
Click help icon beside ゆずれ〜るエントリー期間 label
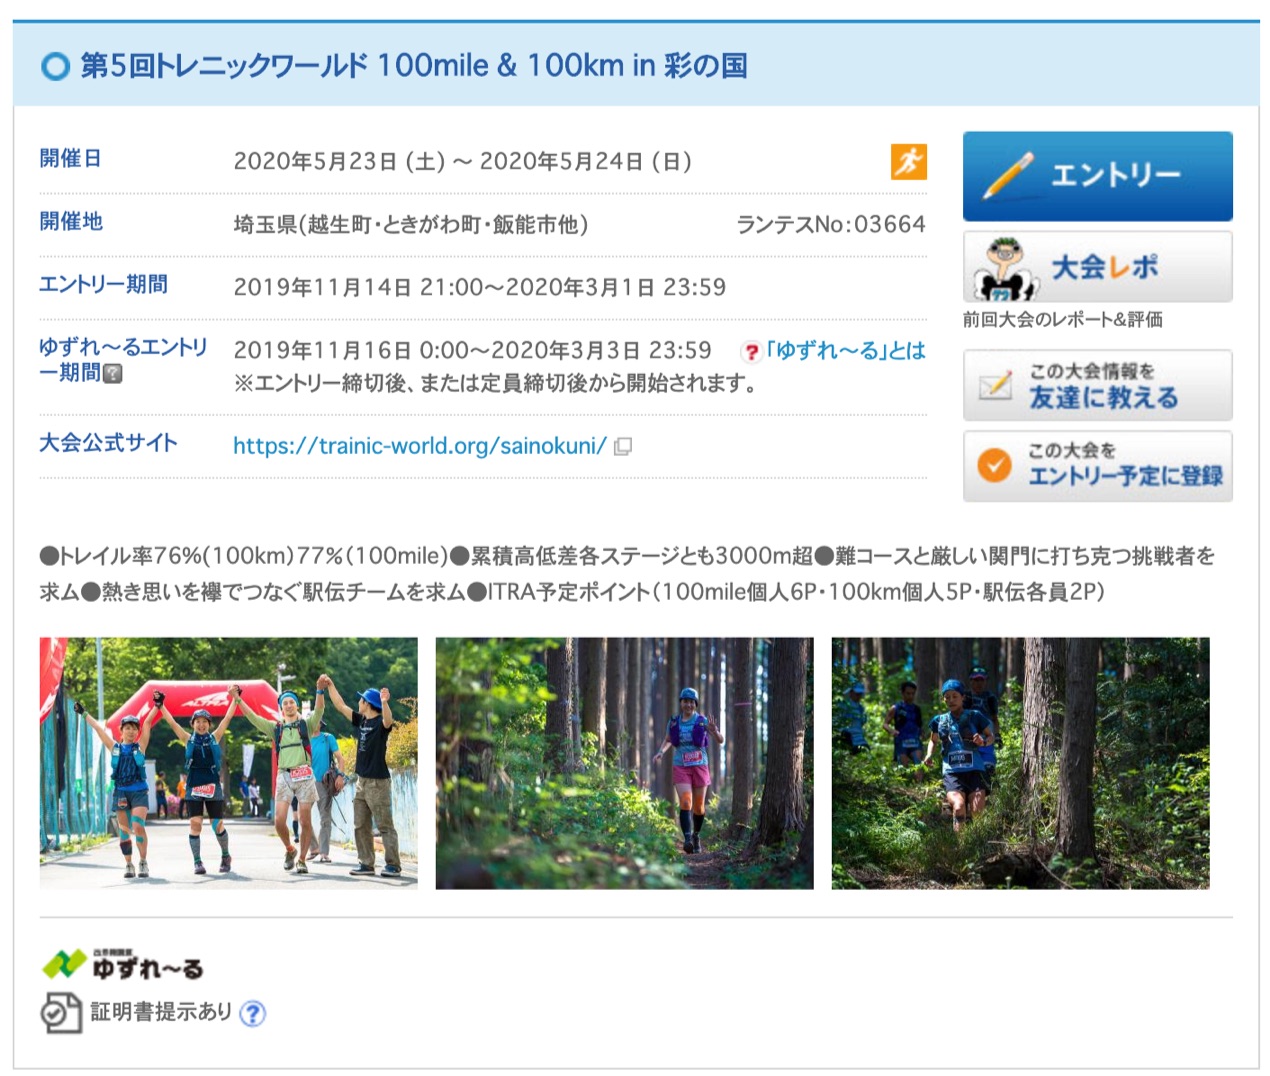(x=113, y=374)
